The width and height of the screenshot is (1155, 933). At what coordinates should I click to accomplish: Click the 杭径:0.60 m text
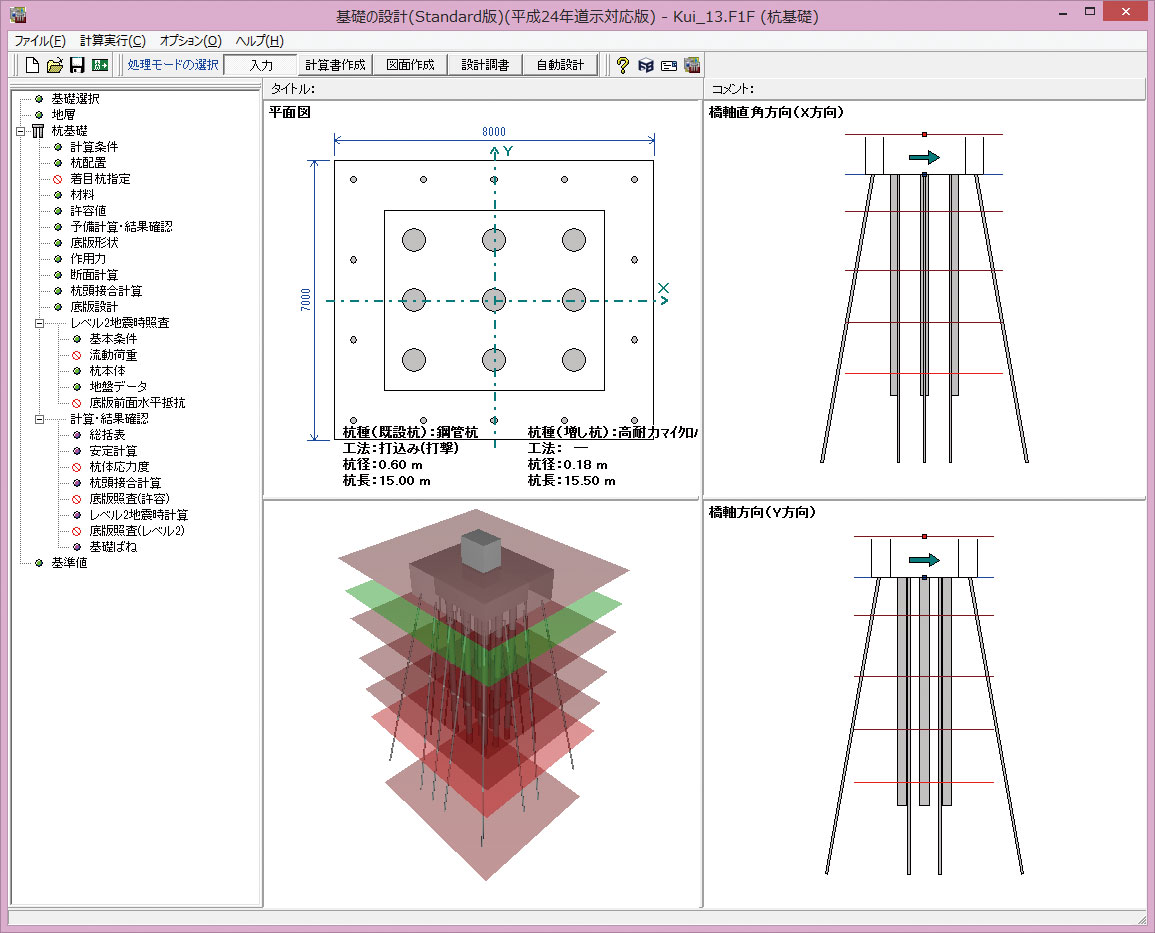tap(382, 465)
